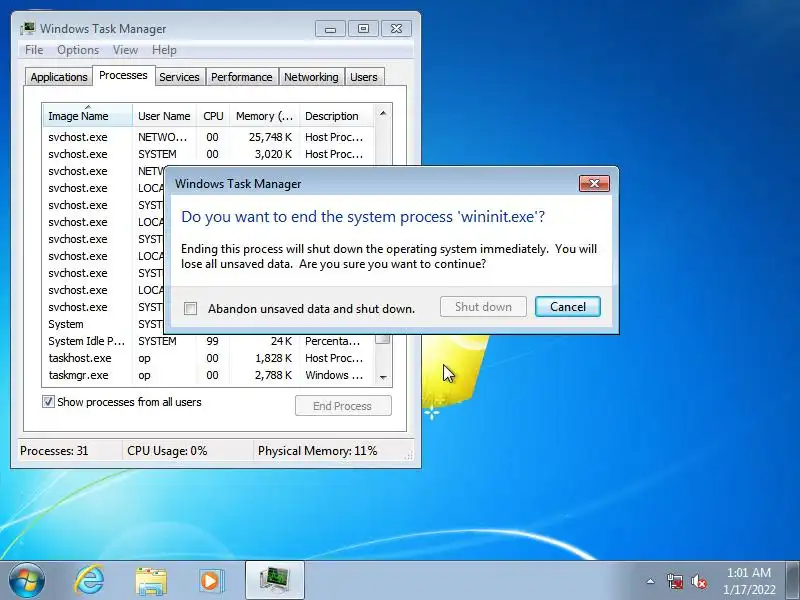Click the Percenta... description cell
Viewport: 800px width, 600px height.
tap(332, 341)
